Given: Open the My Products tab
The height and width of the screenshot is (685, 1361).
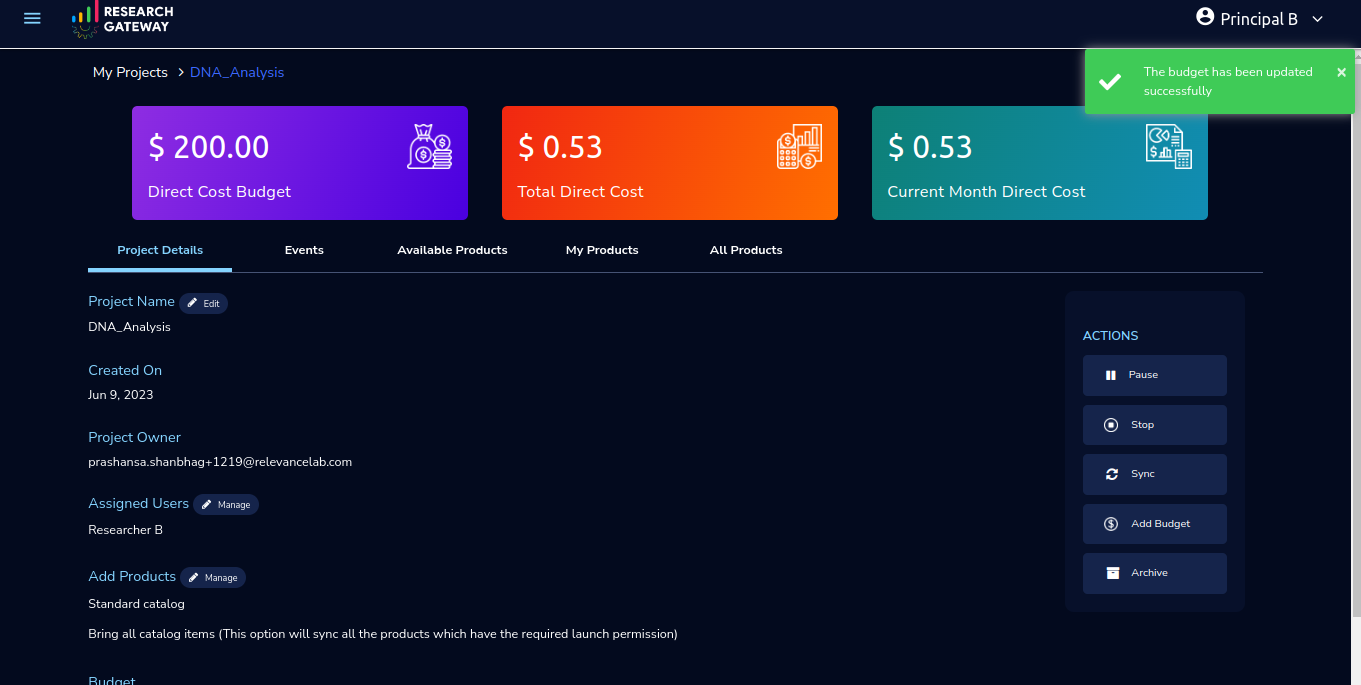Looking at the screenshot, I should 602,250.
